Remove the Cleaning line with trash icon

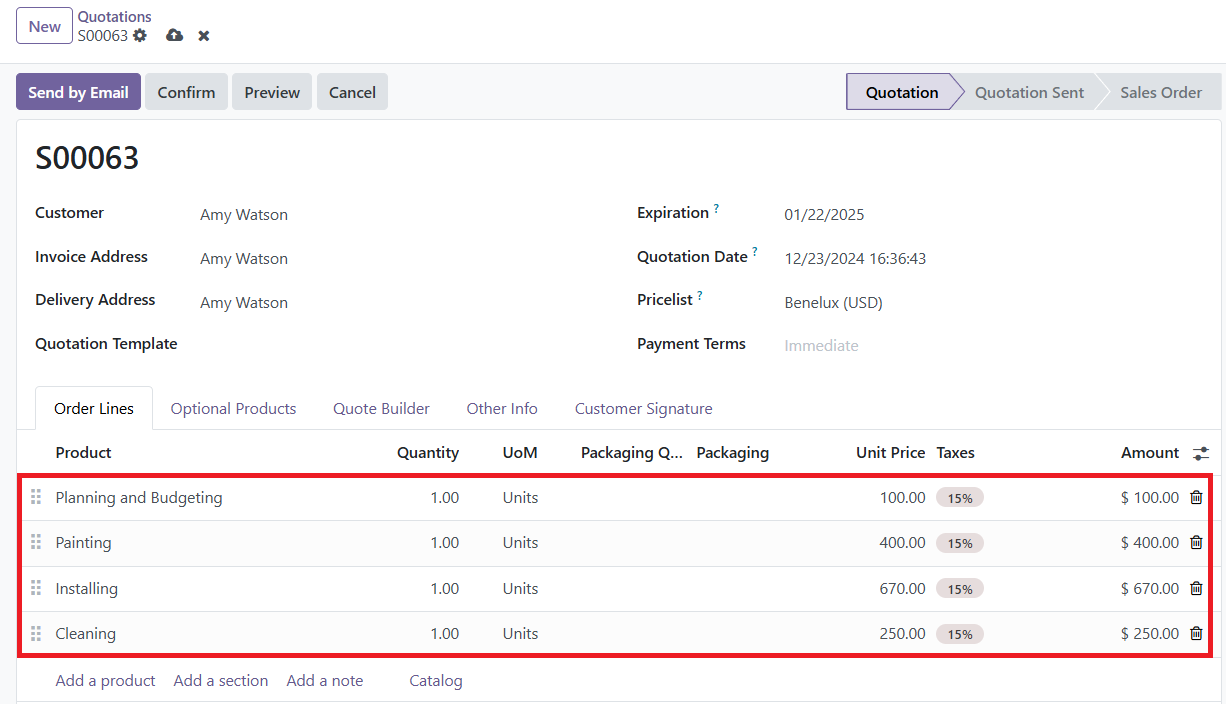(x=1196, y=634)
